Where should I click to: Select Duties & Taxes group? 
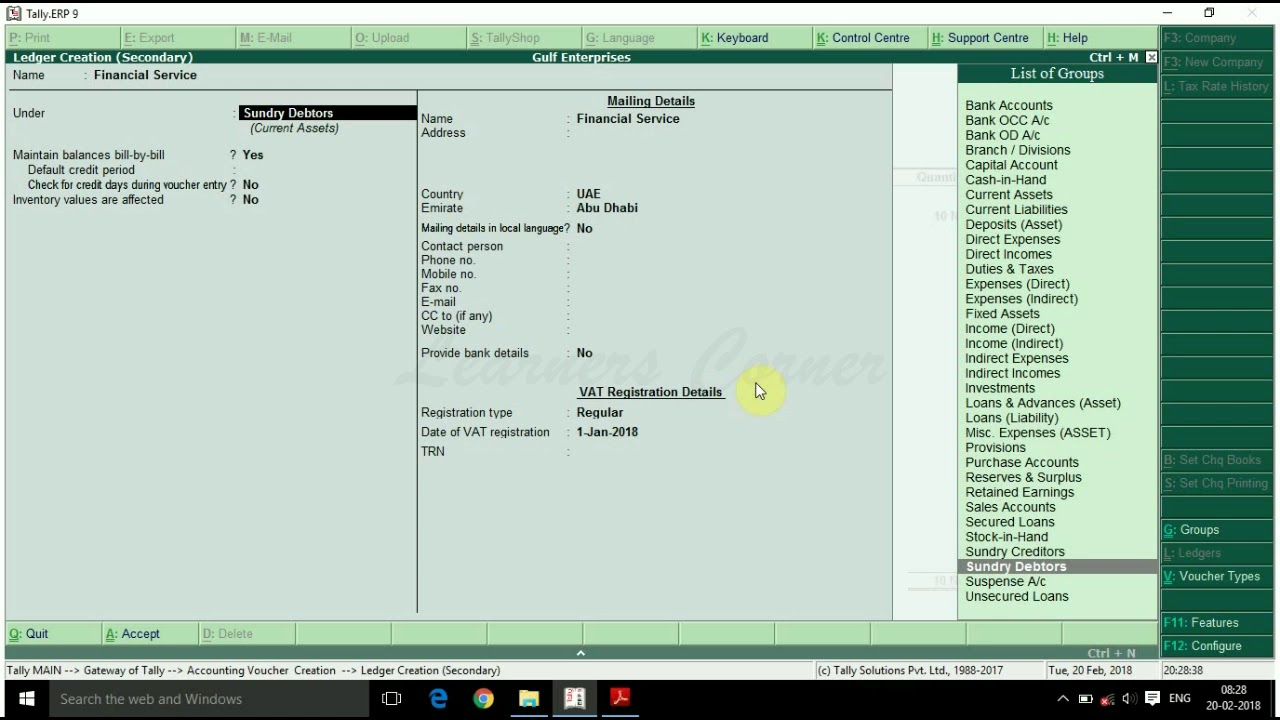[x=1009, y=269]
